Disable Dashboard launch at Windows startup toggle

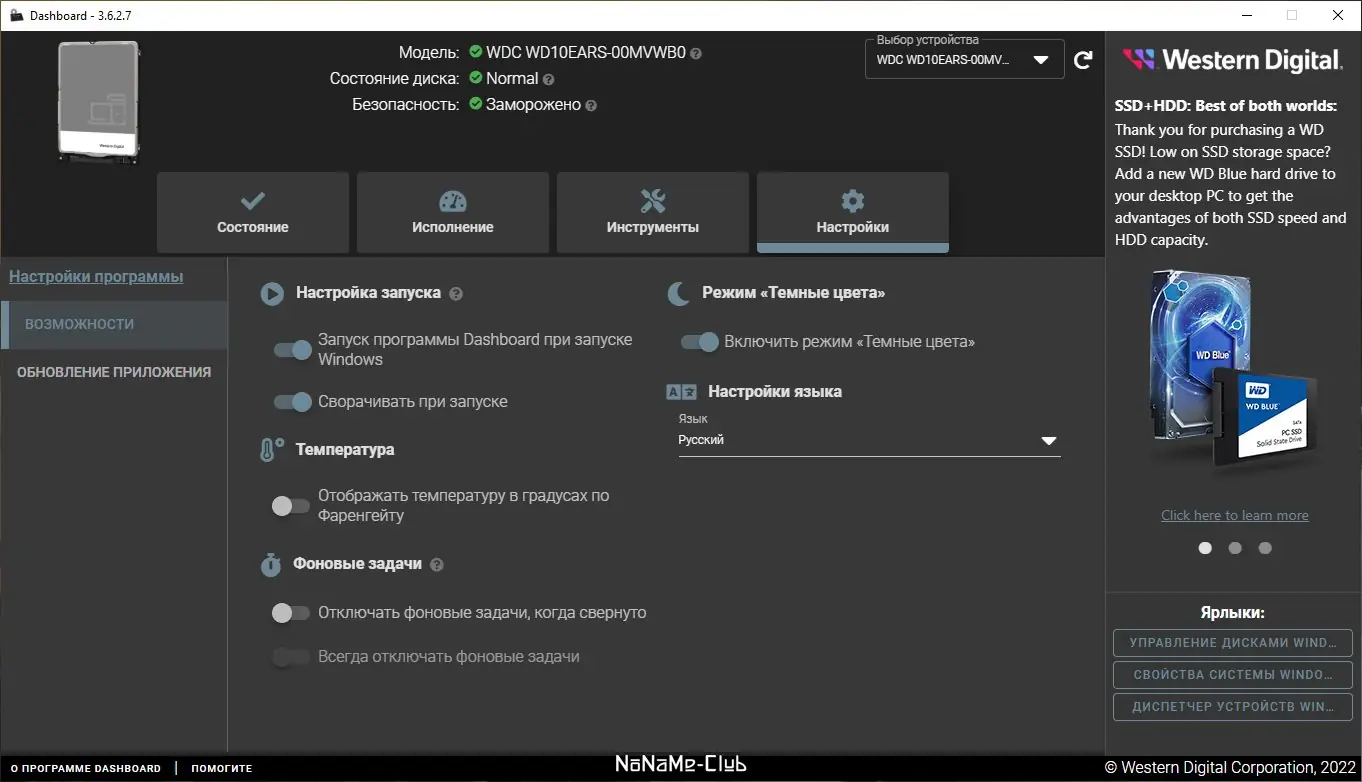291,349
